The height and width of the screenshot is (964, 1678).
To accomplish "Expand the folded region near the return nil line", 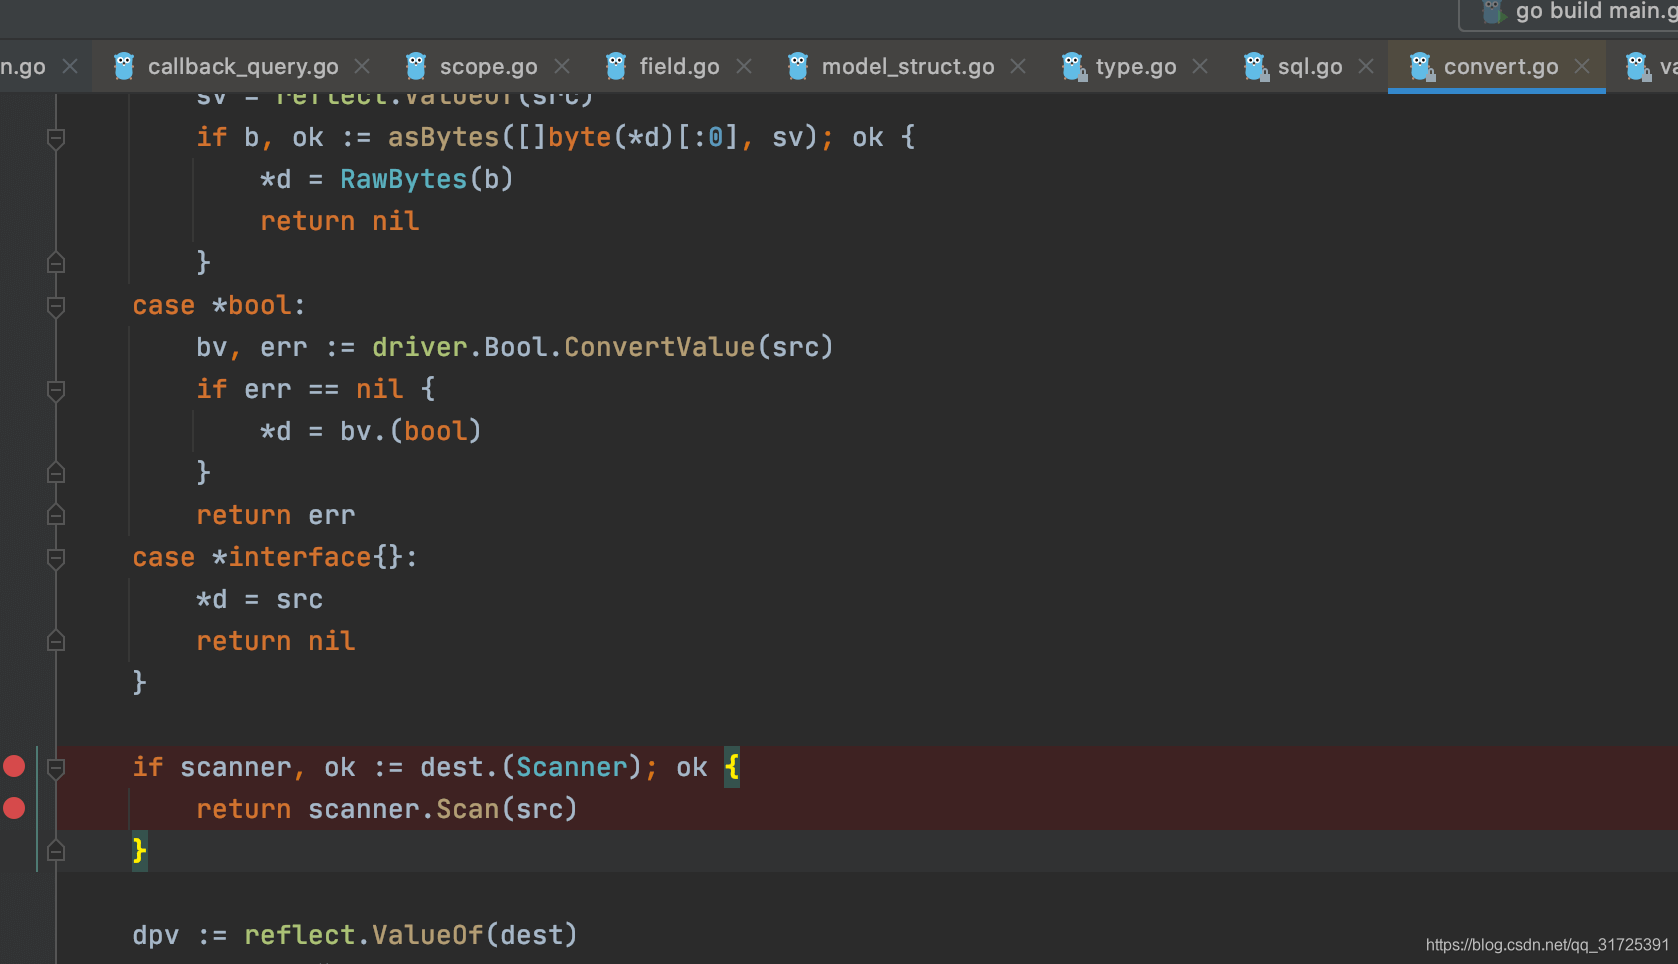I will tap(55, 640).
